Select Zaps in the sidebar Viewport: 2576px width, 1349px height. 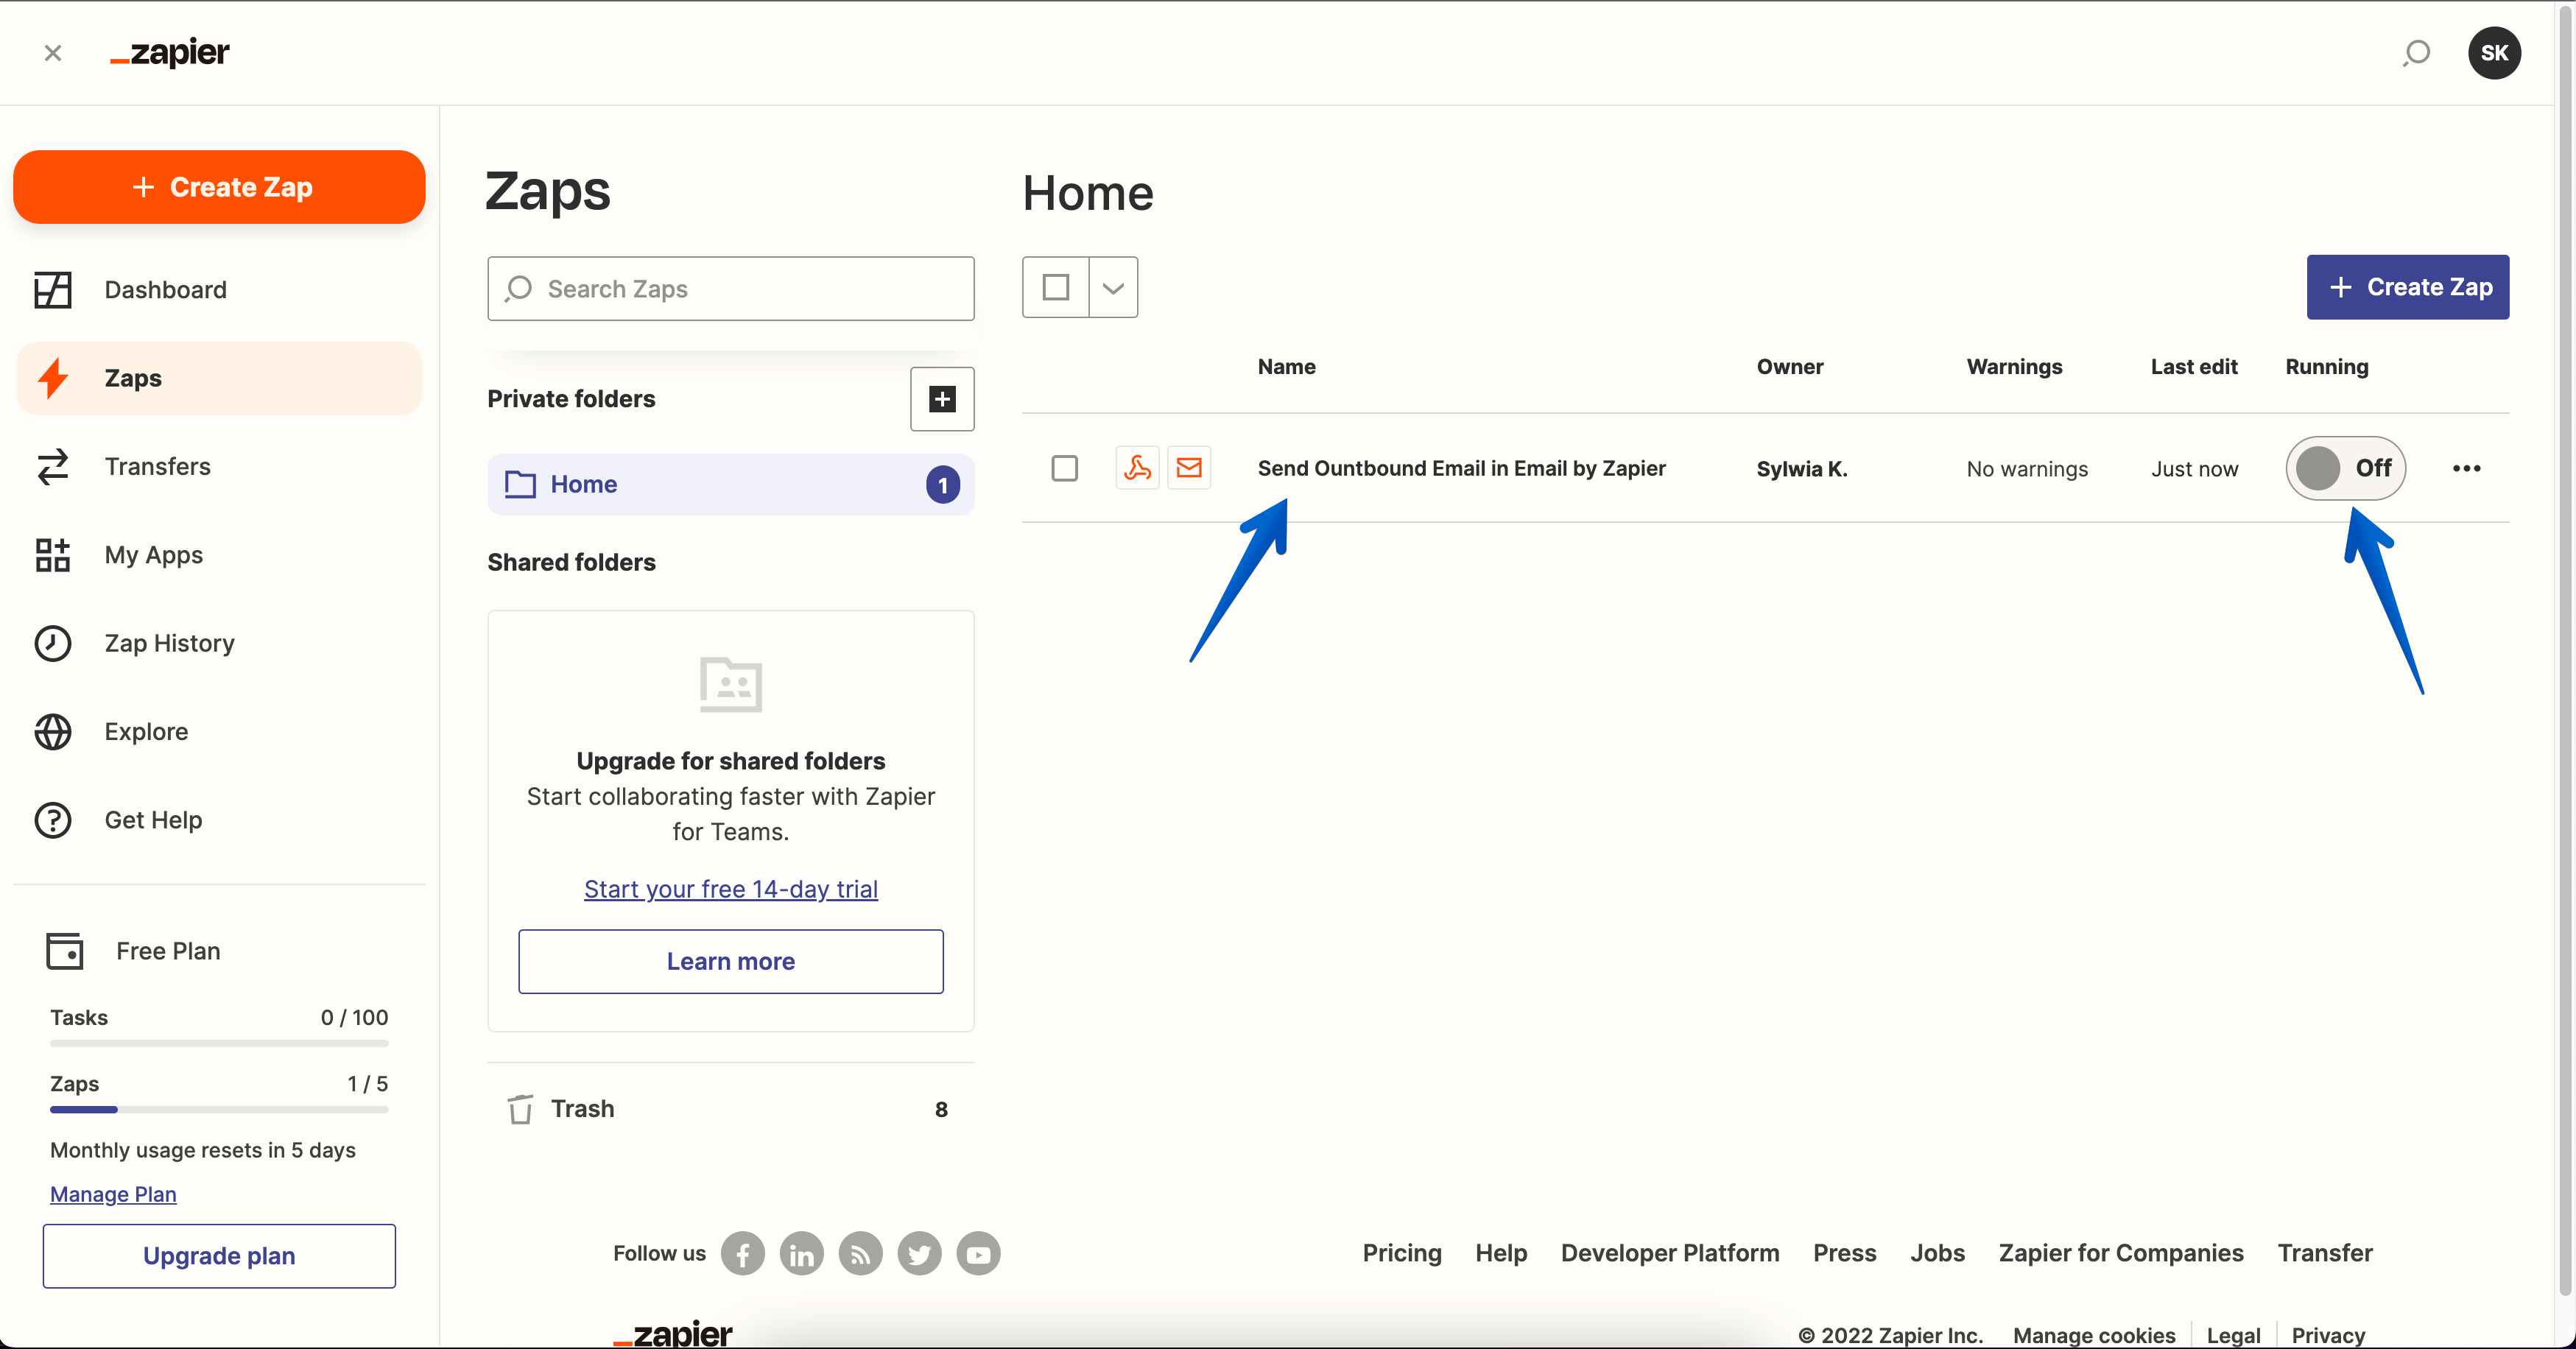(x=219, y=378)
